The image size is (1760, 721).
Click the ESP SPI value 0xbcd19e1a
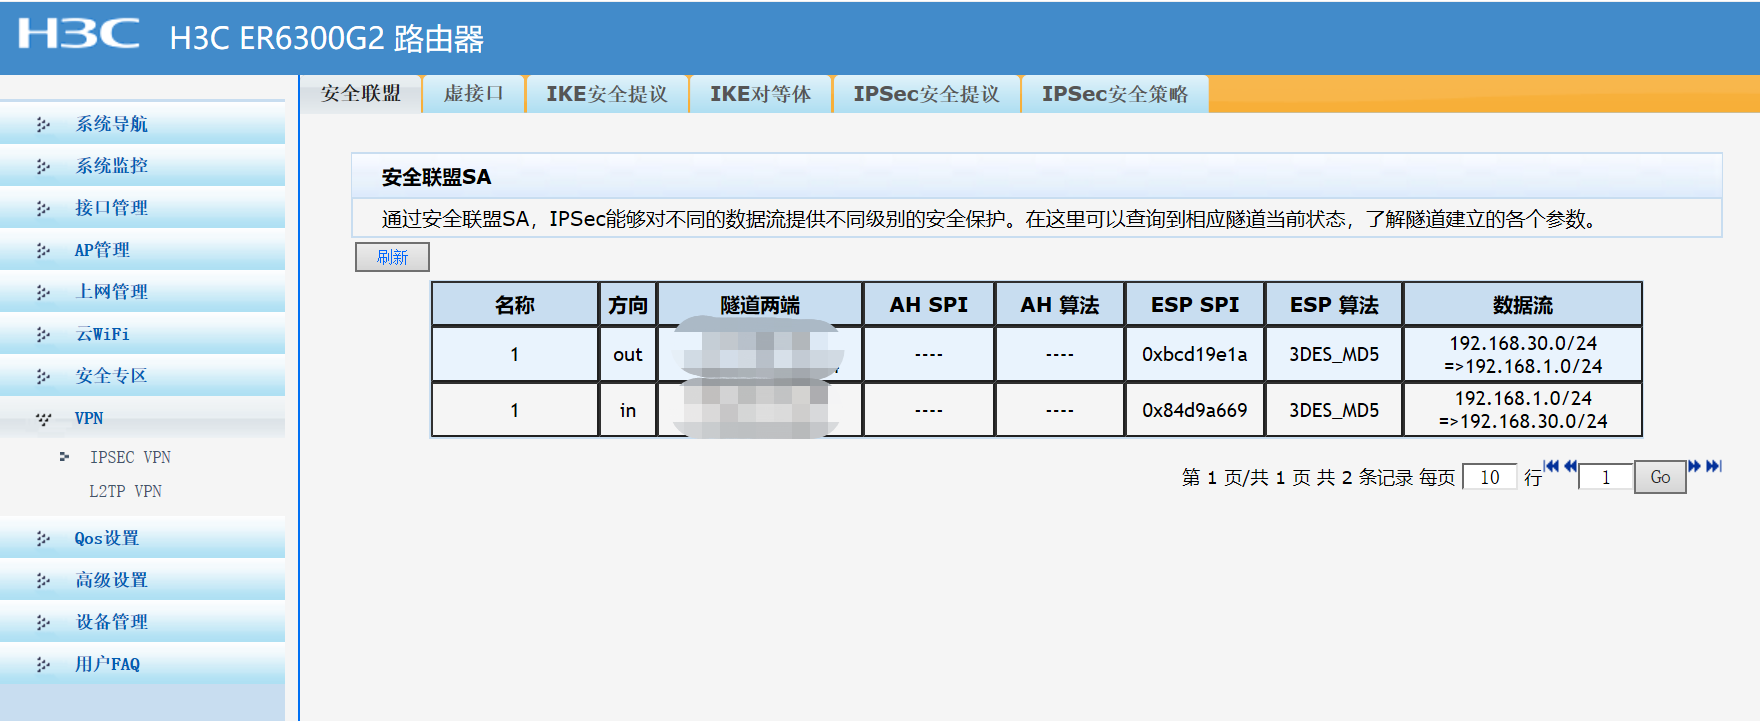tap(1195, 355)
